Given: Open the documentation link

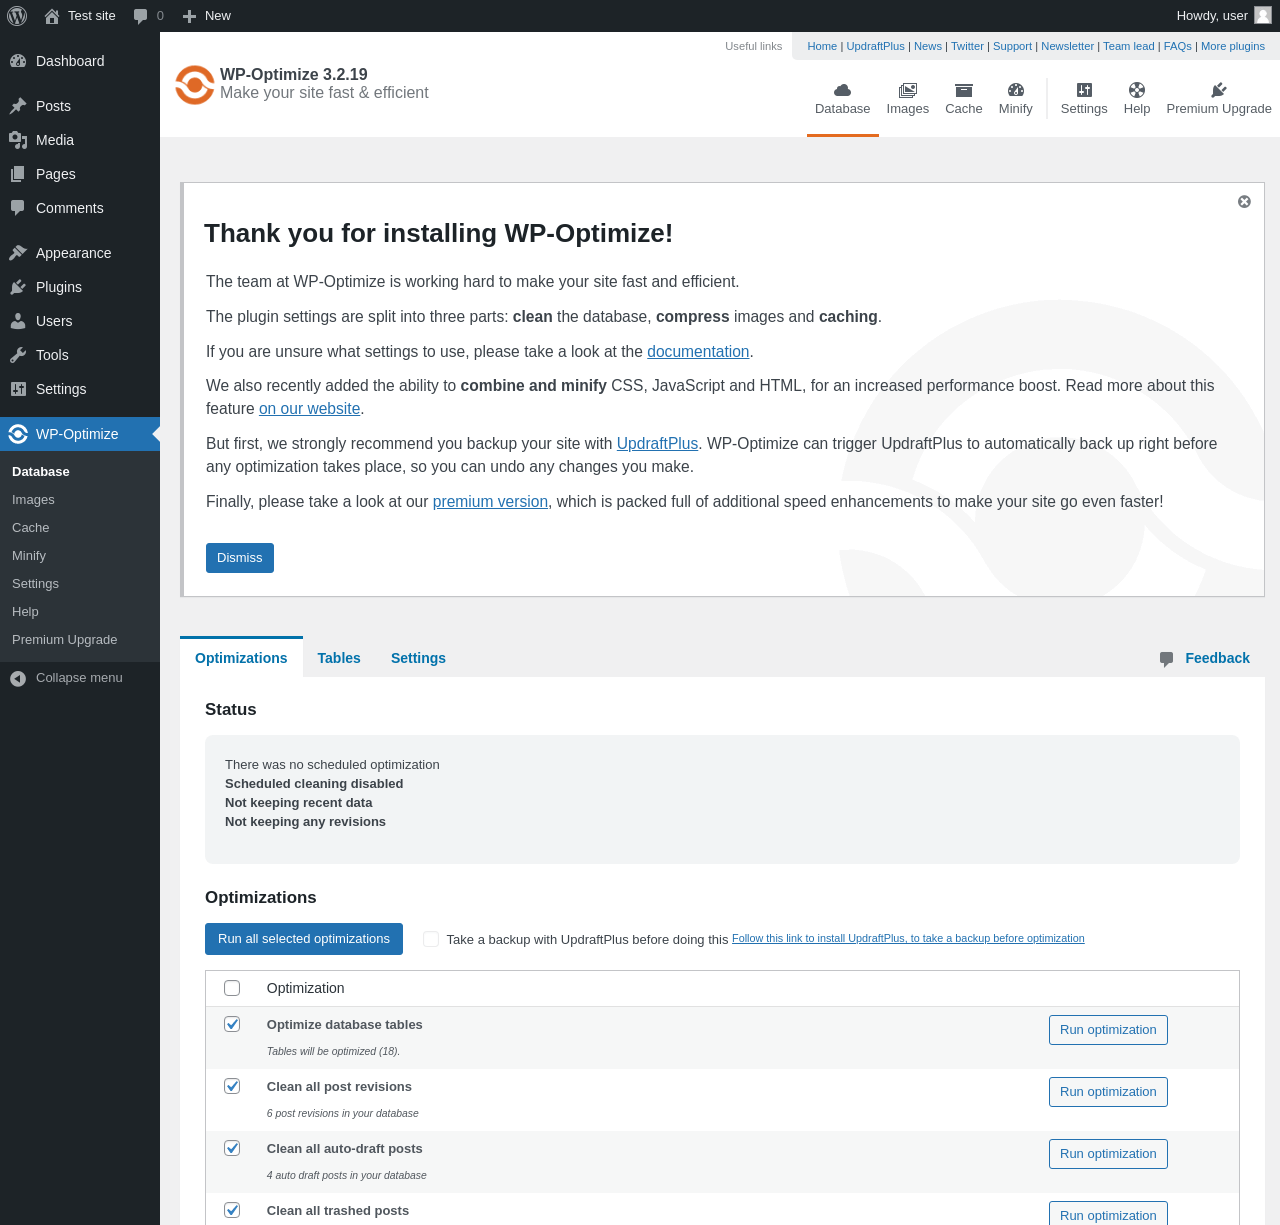Looking at the screenshot, I should pos(698,352).
